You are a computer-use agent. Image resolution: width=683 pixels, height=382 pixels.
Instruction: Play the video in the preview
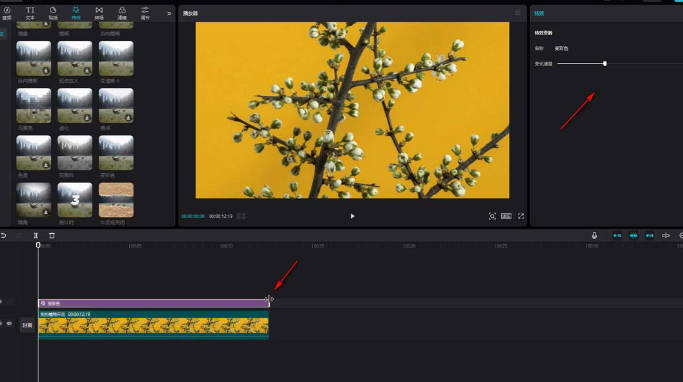tap(352, 216)
